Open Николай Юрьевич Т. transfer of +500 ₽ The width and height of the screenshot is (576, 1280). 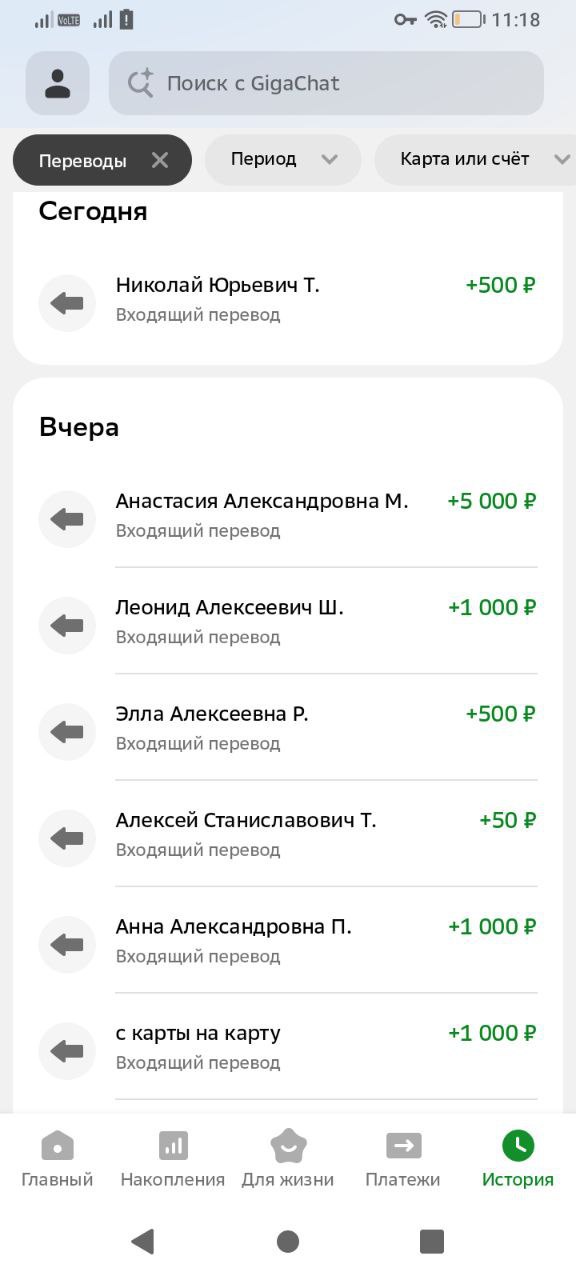pos(288,300)
